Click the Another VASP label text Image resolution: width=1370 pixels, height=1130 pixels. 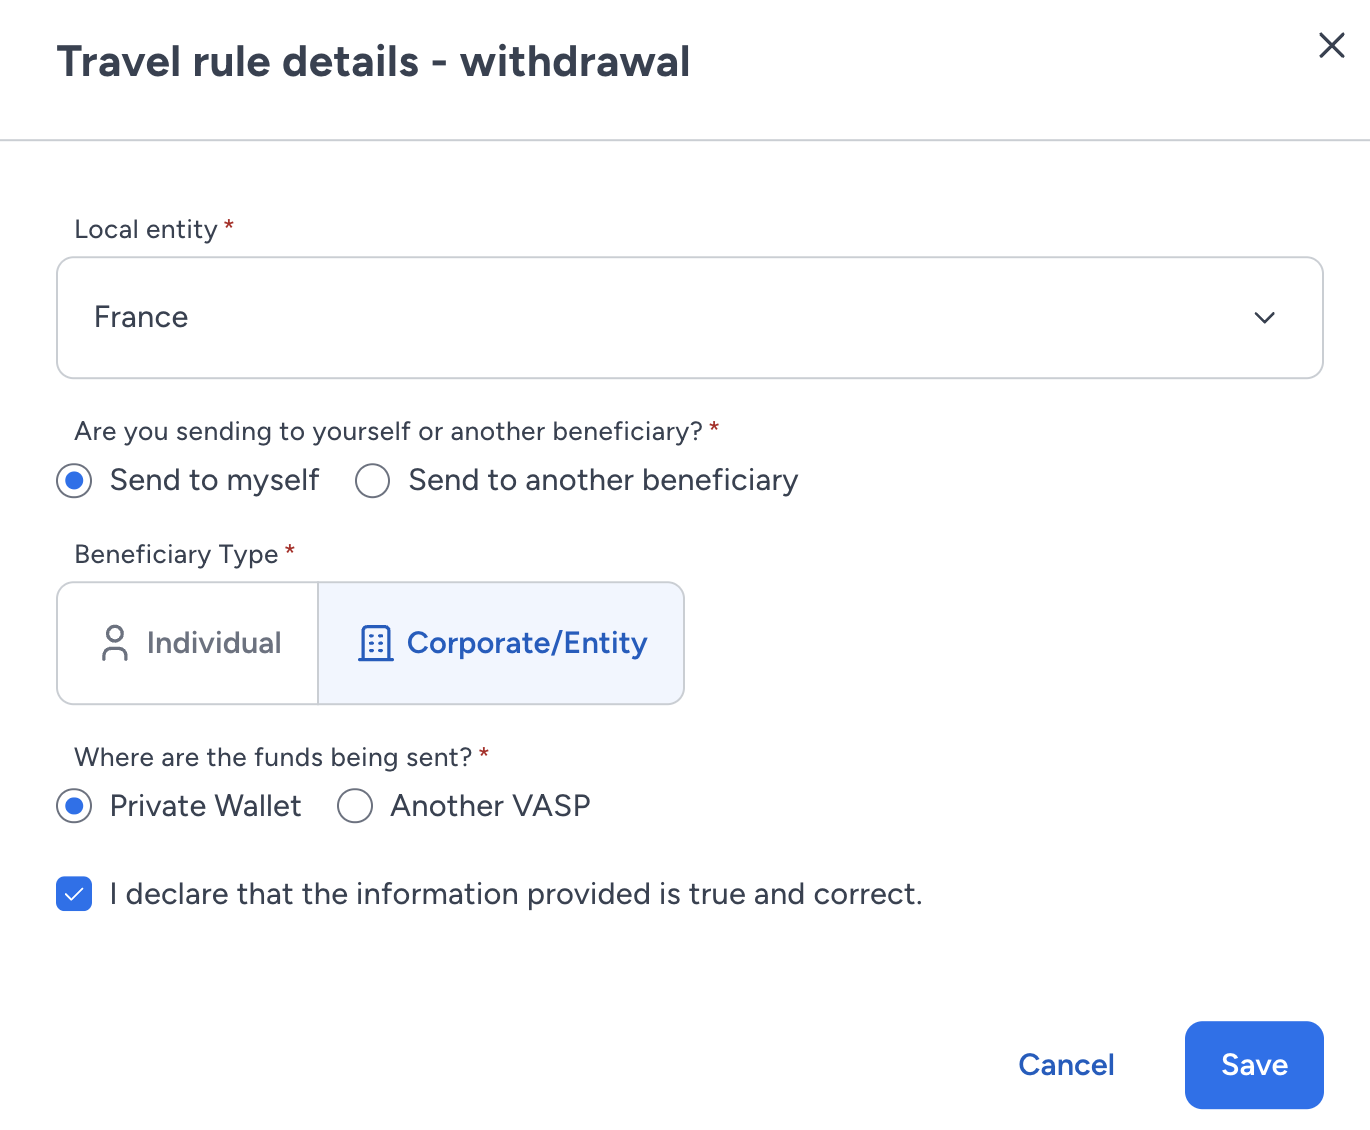(490, 805)
